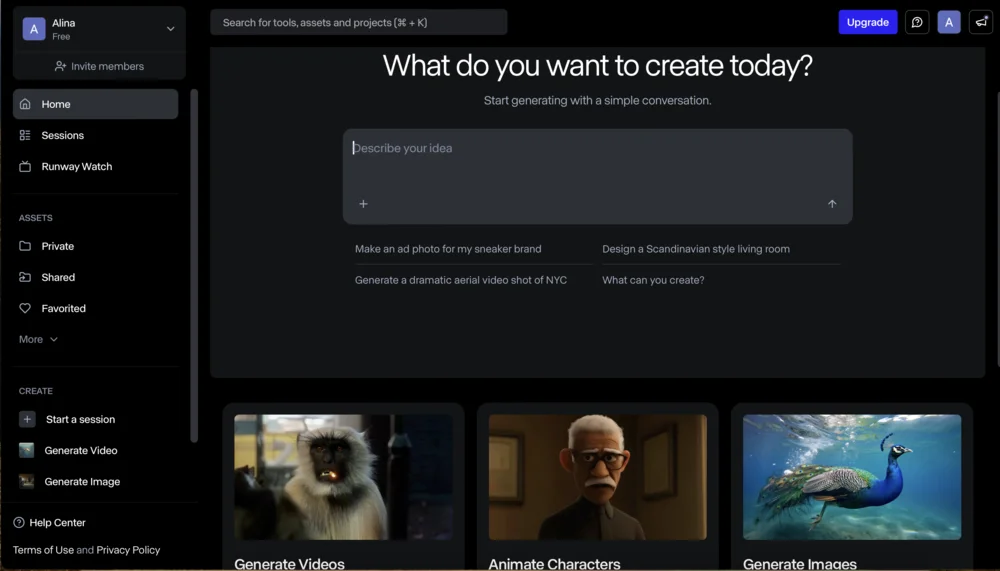Open the feedback chat icon beside Upgrade

(917, 22)
